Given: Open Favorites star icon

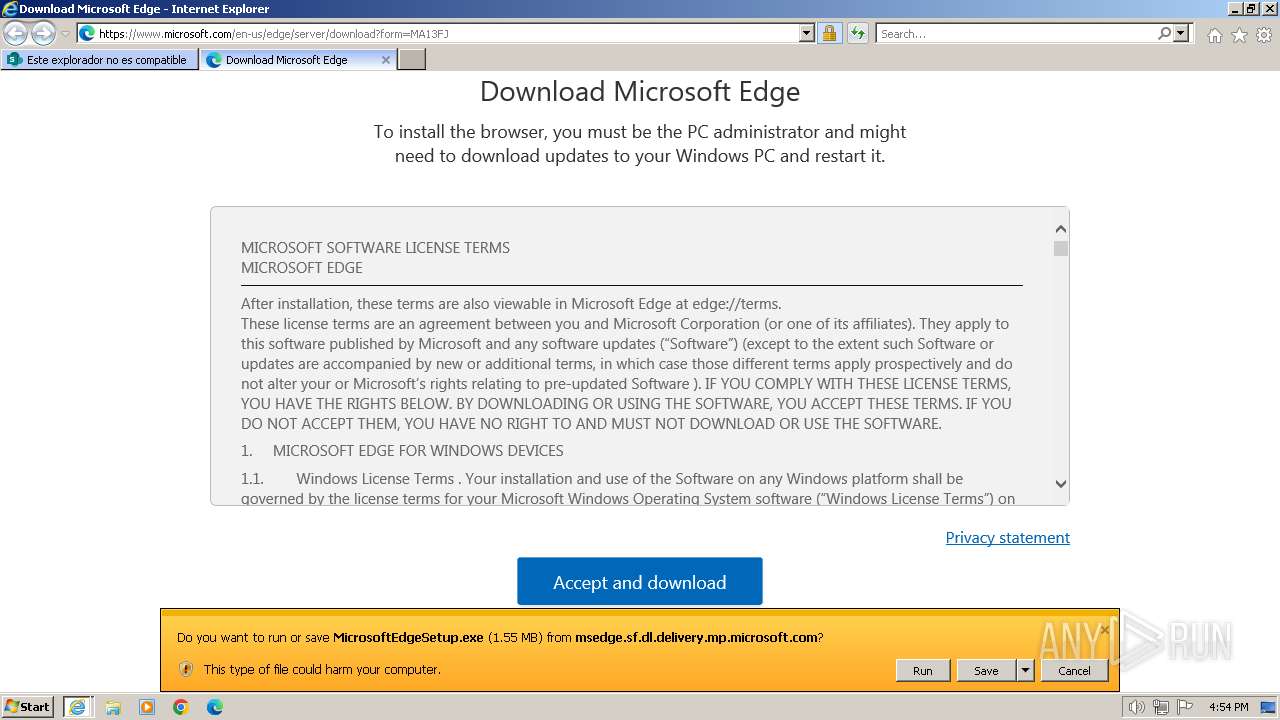Looking at the screenshot, I should pyautogui.click(x=1239, y=35).
